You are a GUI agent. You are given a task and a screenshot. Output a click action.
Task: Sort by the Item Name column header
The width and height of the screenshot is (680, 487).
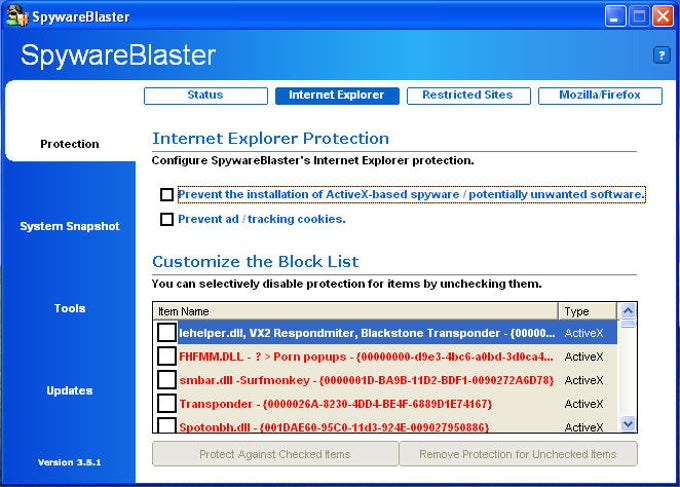point(356,311)
